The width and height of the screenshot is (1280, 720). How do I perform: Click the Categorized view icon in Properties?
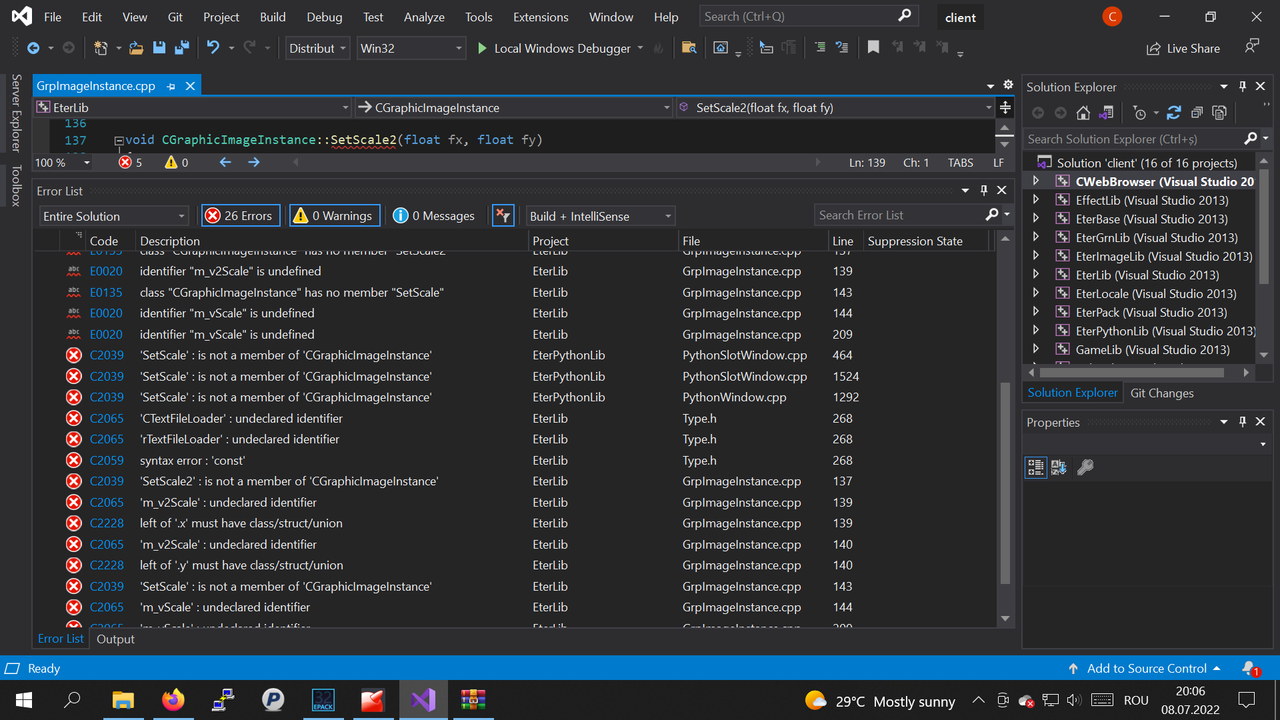1036,467
